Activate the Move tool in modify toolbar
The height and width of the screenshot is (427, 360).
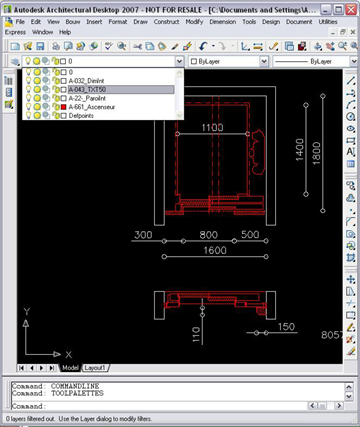pos(350,279)
